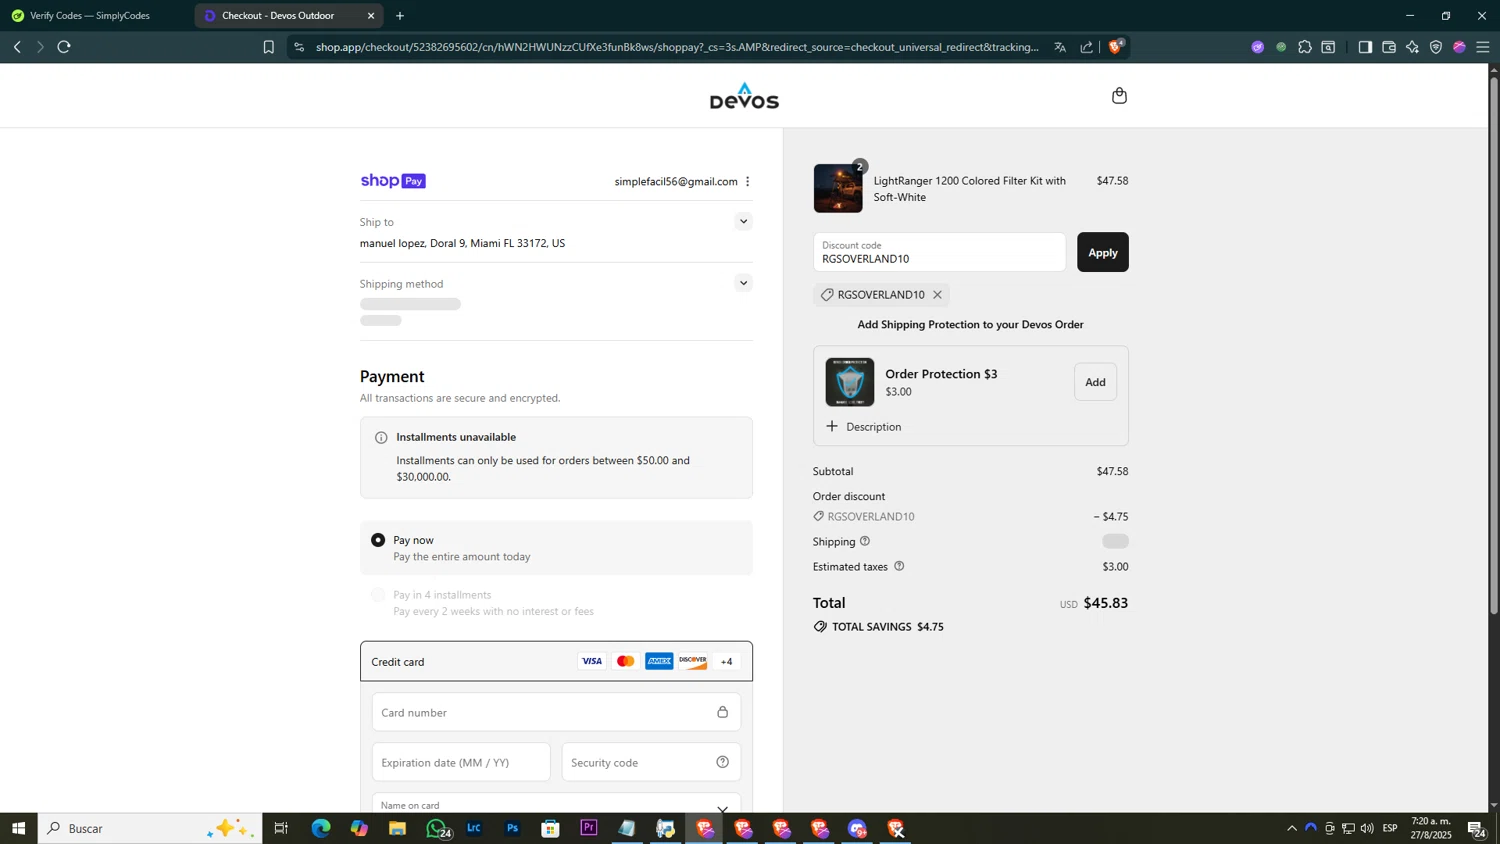The height and width of the screenshot is (844, 1500).
Task: Toggle the browser sidebar panel
Action: tap(1365, 47)
